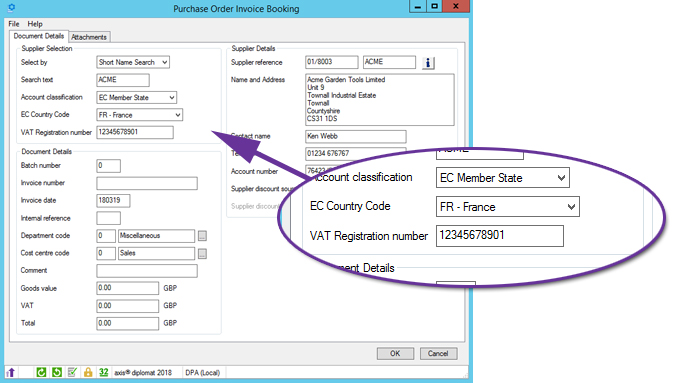
Task: Click the Miscellaneous department name field
Action: tap(156, 236)
